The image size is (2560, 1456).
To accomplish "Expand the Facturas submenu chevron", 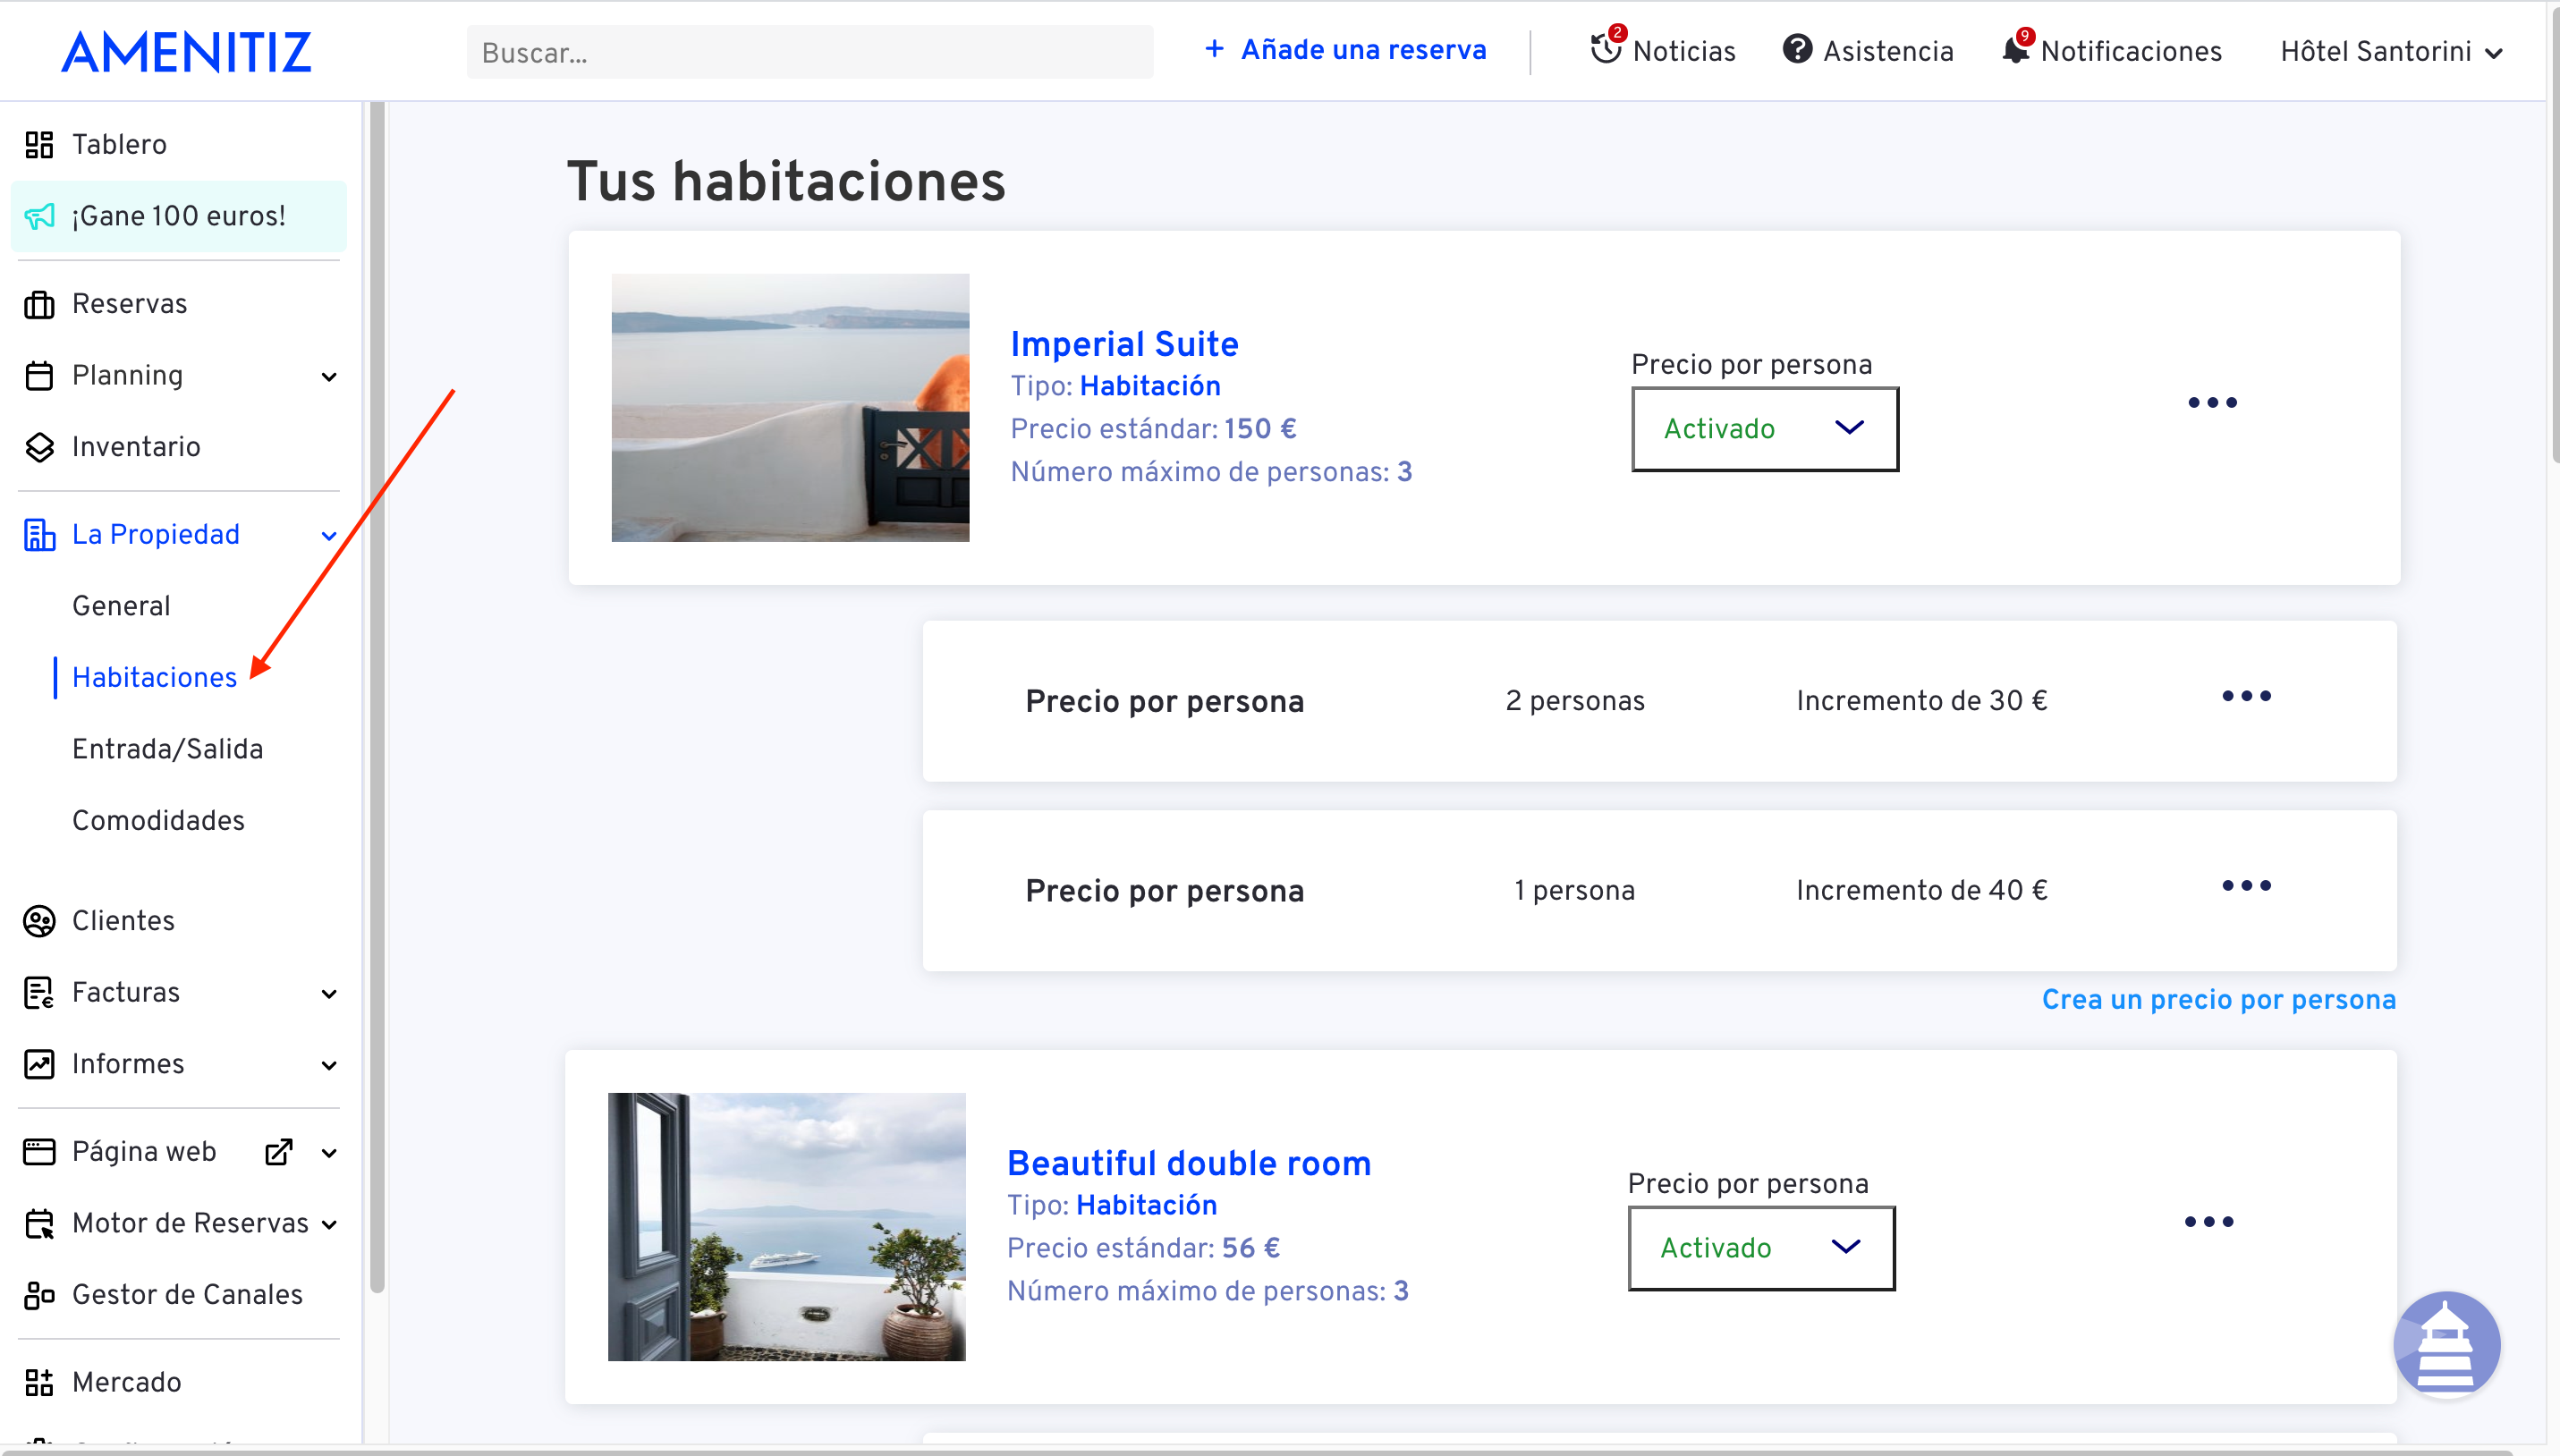I will point(329,994).
